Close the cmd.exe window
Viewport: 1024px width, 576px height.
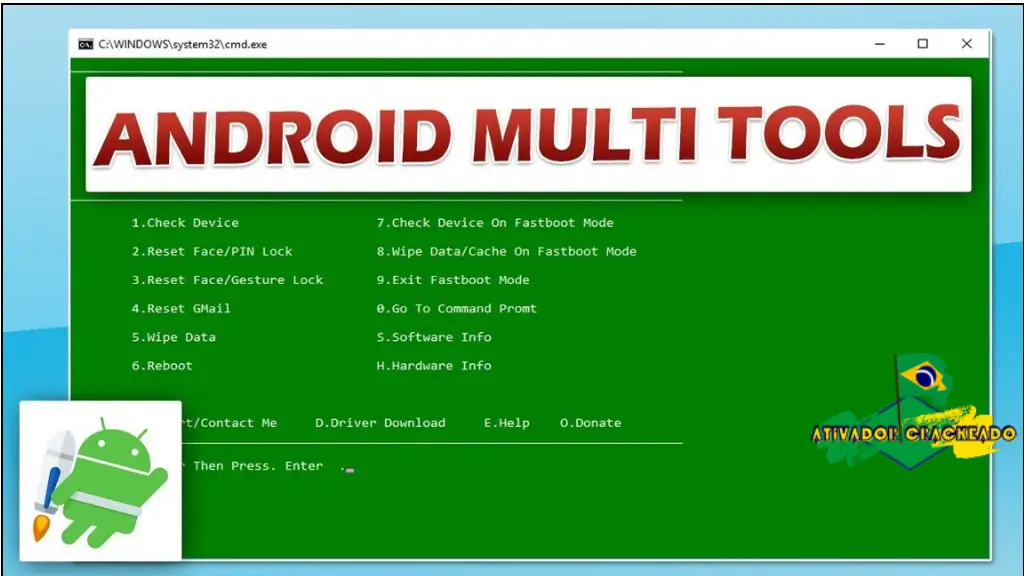click(x=967, y=44)
